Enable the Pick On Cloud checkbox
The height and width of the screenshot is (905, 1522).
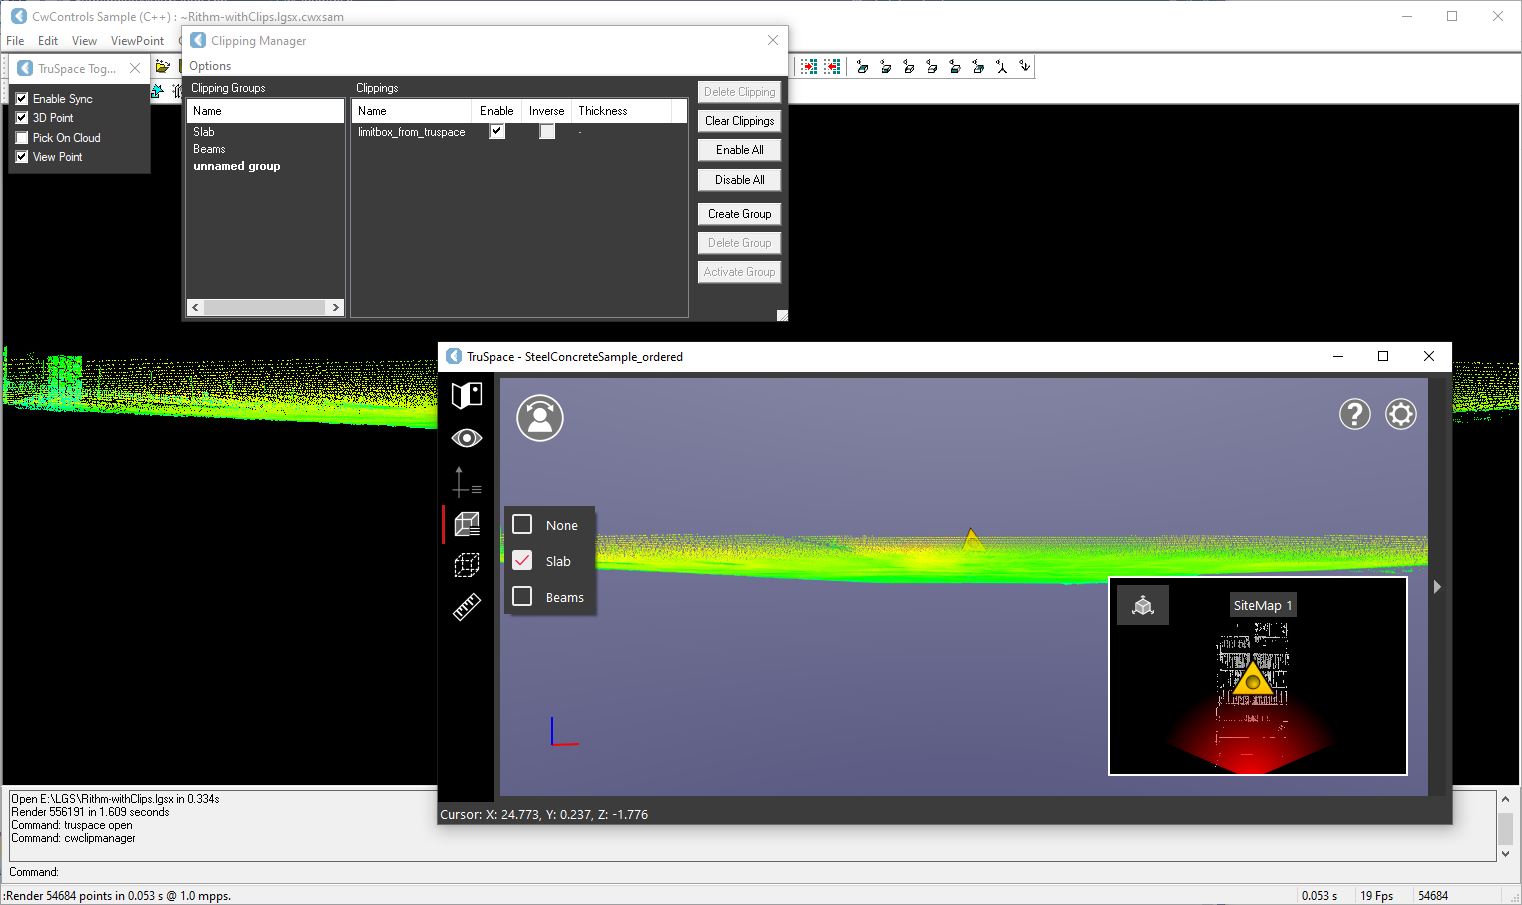[x=22, y=138]
